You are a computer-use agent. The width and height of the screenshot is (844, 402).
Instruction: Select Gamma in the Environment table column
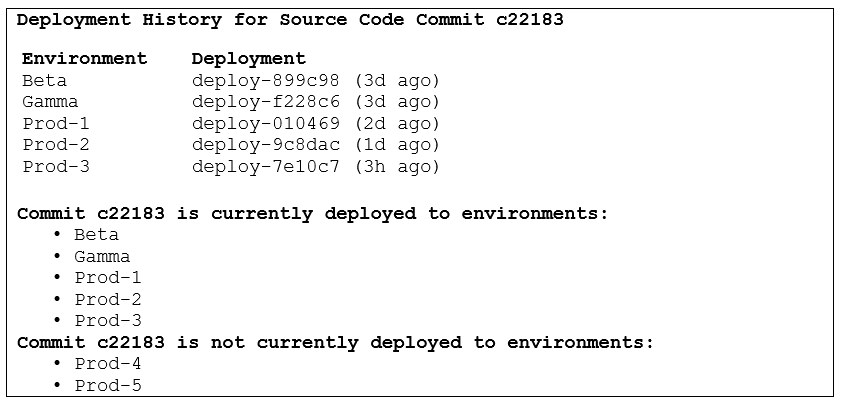[x=50, y=102]
